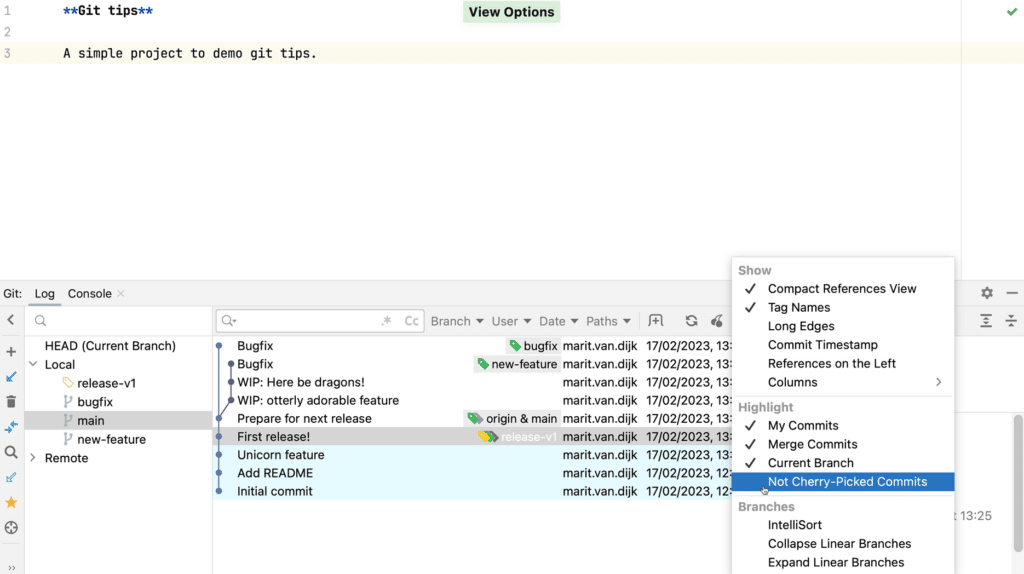Image resolution: width=1024 pixels, height=574 pixels.
Task: Click the compare/fetch arrows icon in the sidebar
Action: tap(11, 427)
